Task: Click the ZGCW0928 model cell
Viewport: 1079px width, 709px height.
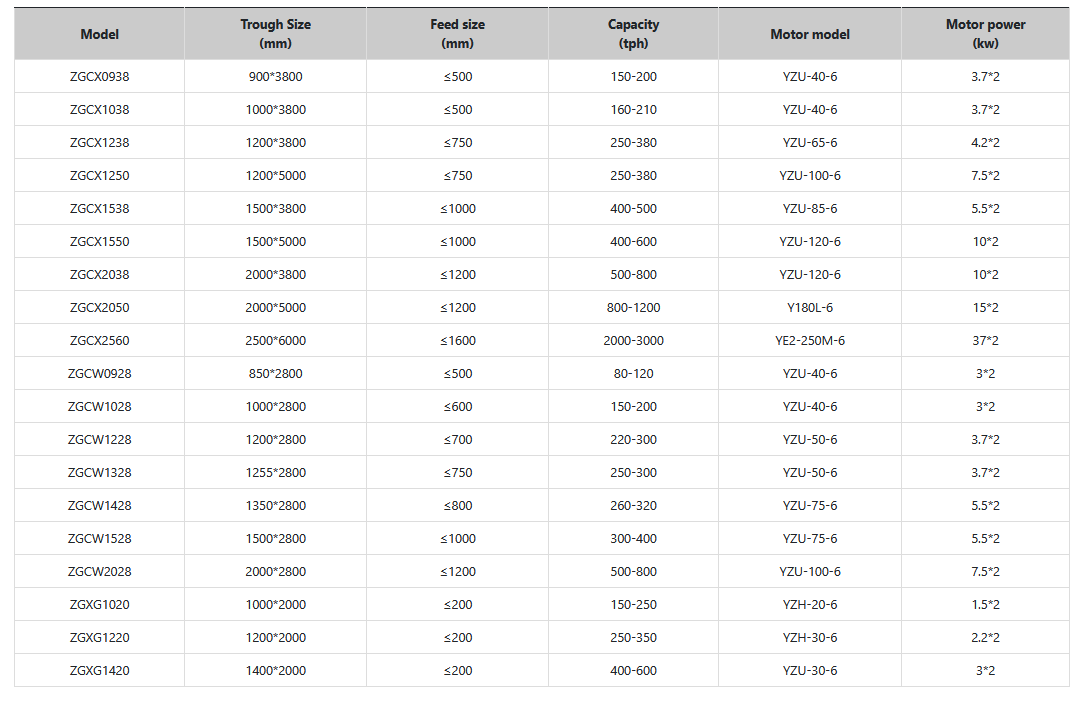Action: [x=99, y=374]
